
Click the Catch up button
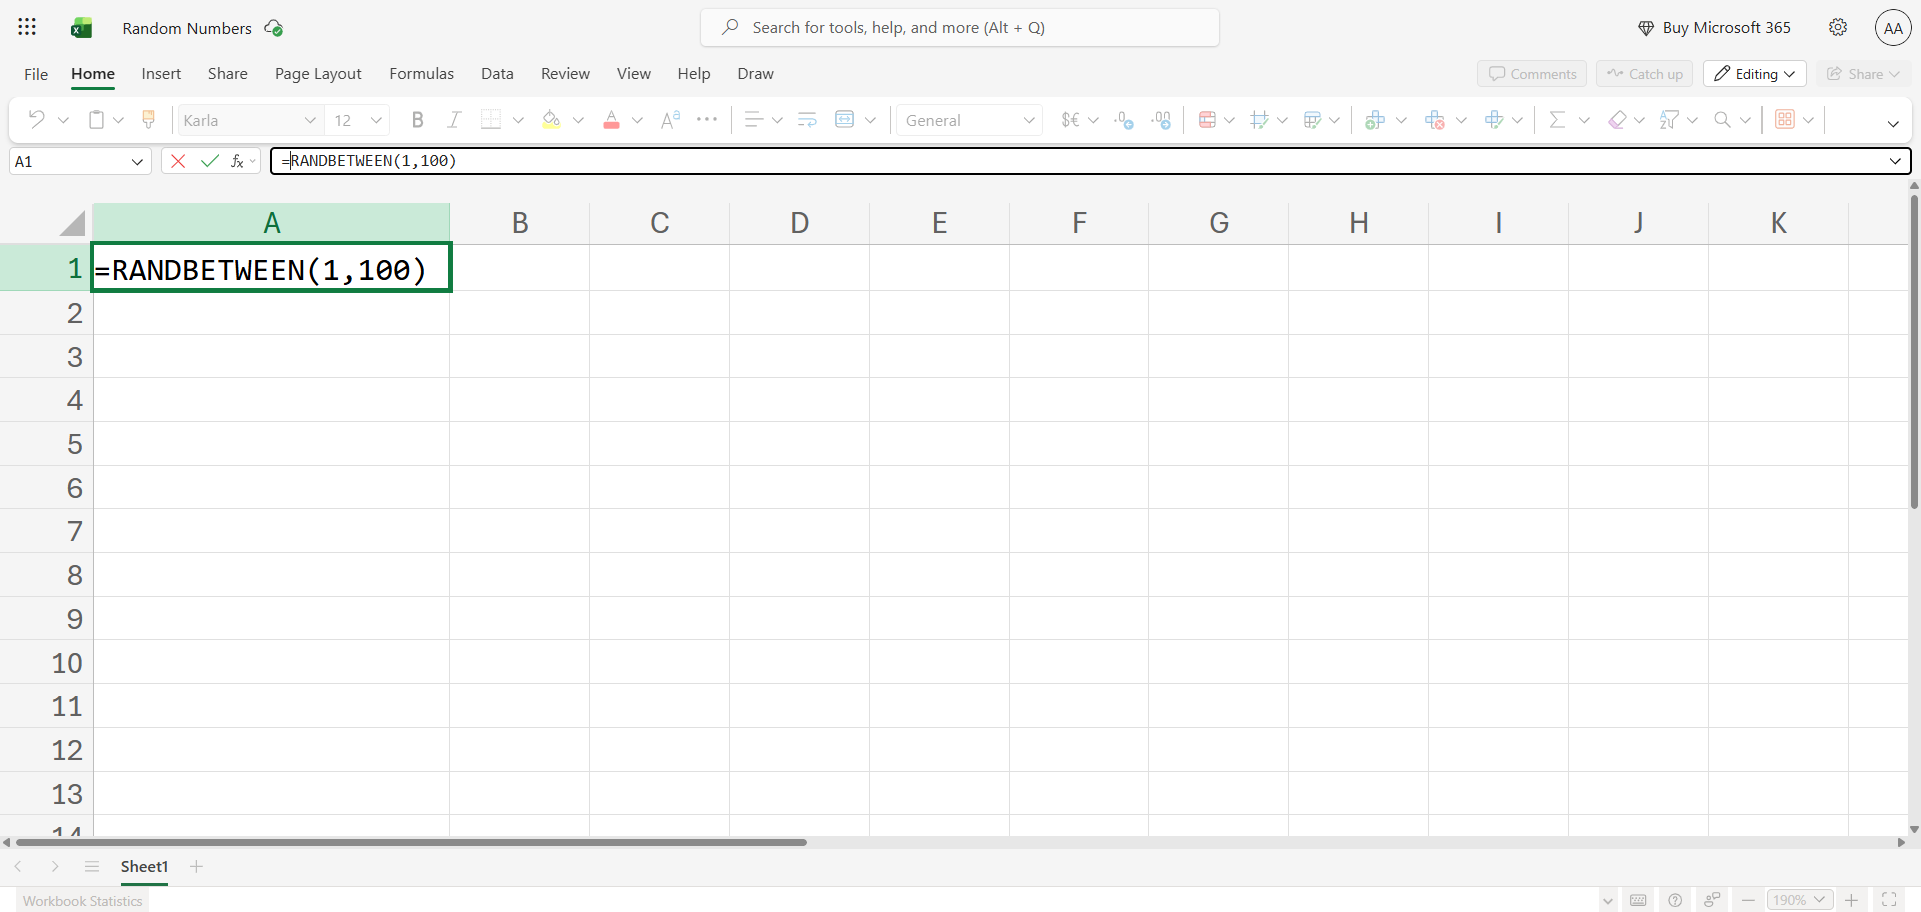click(1644, 74)
